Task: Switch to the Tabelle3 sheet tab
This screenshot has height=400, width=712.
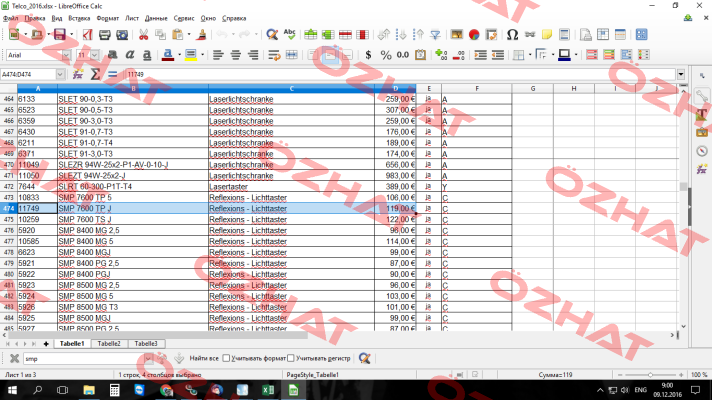Action: (146, 344)
